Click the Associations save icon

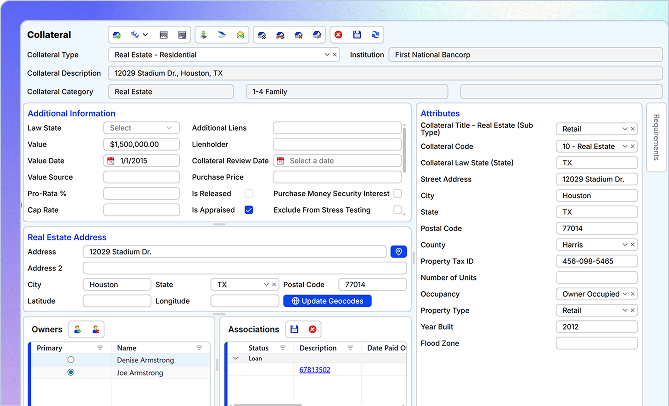tap(294, 329)
